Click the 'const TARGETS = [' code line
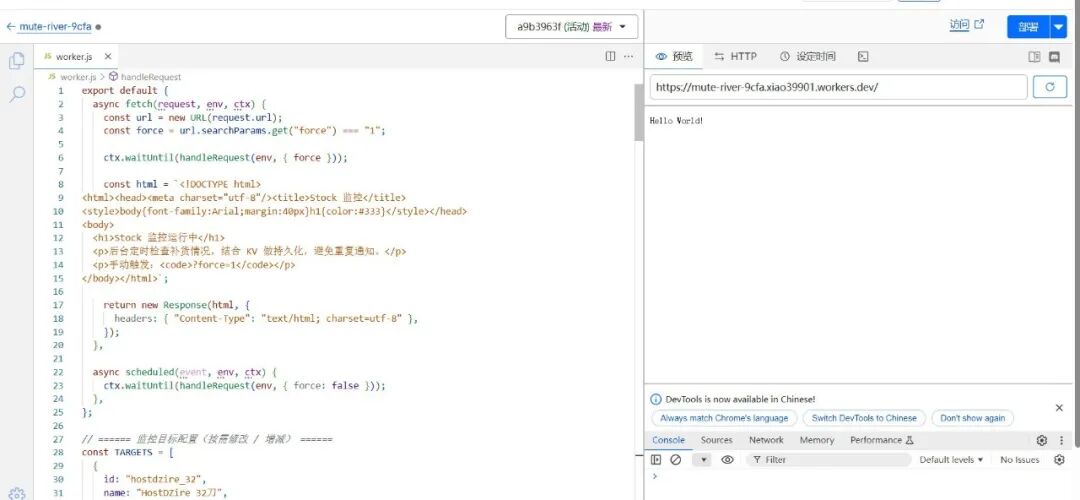Screen dimensions: 1080x500 tap(127, 452)
